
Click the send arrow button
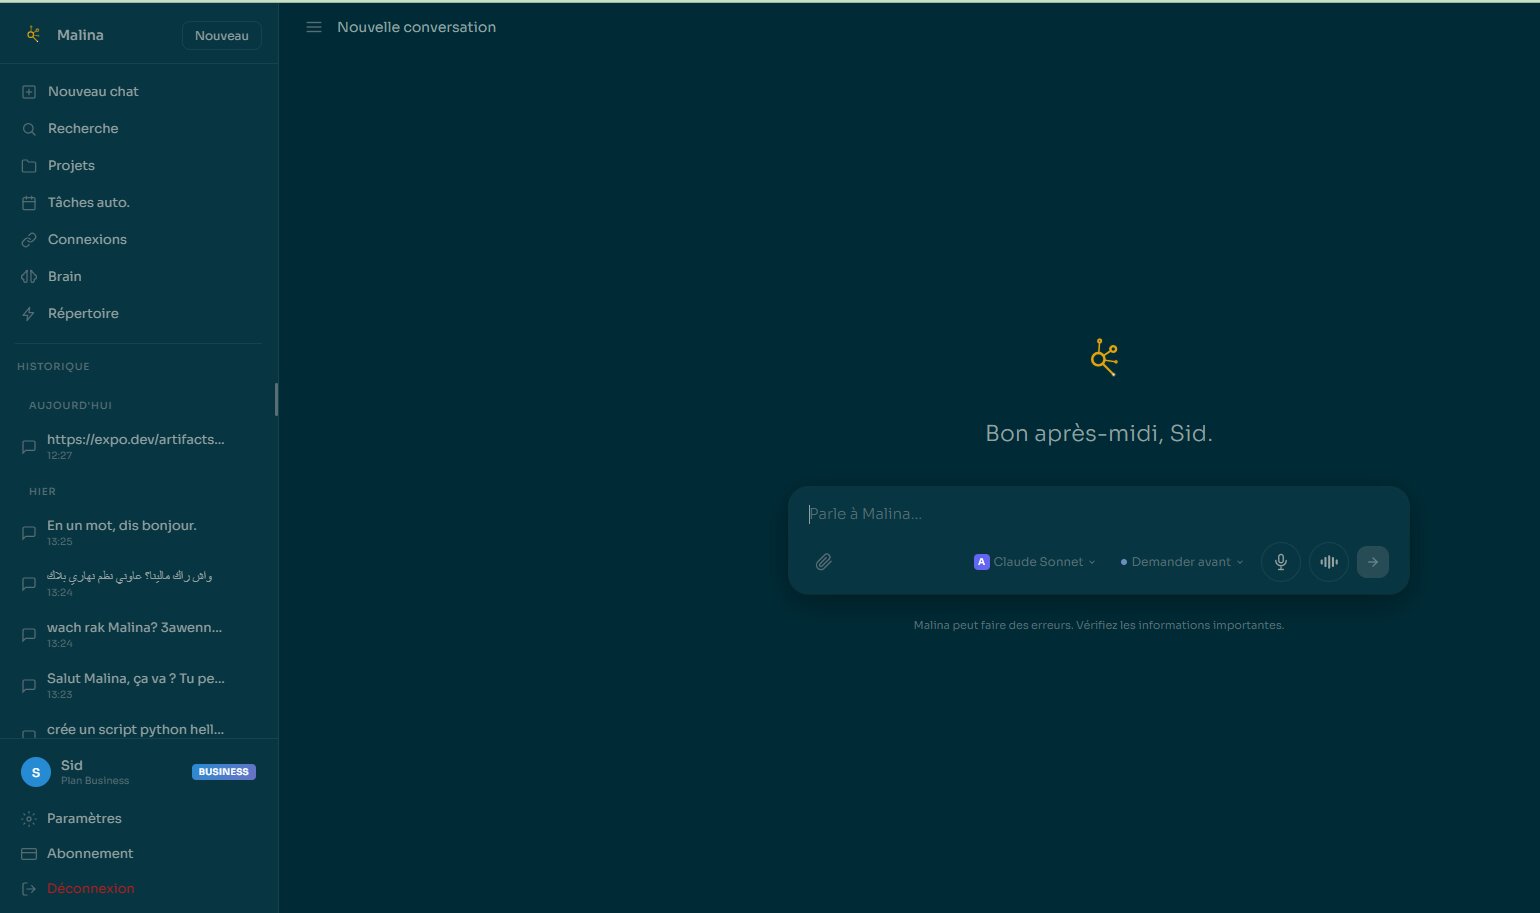click(1373, 562)
